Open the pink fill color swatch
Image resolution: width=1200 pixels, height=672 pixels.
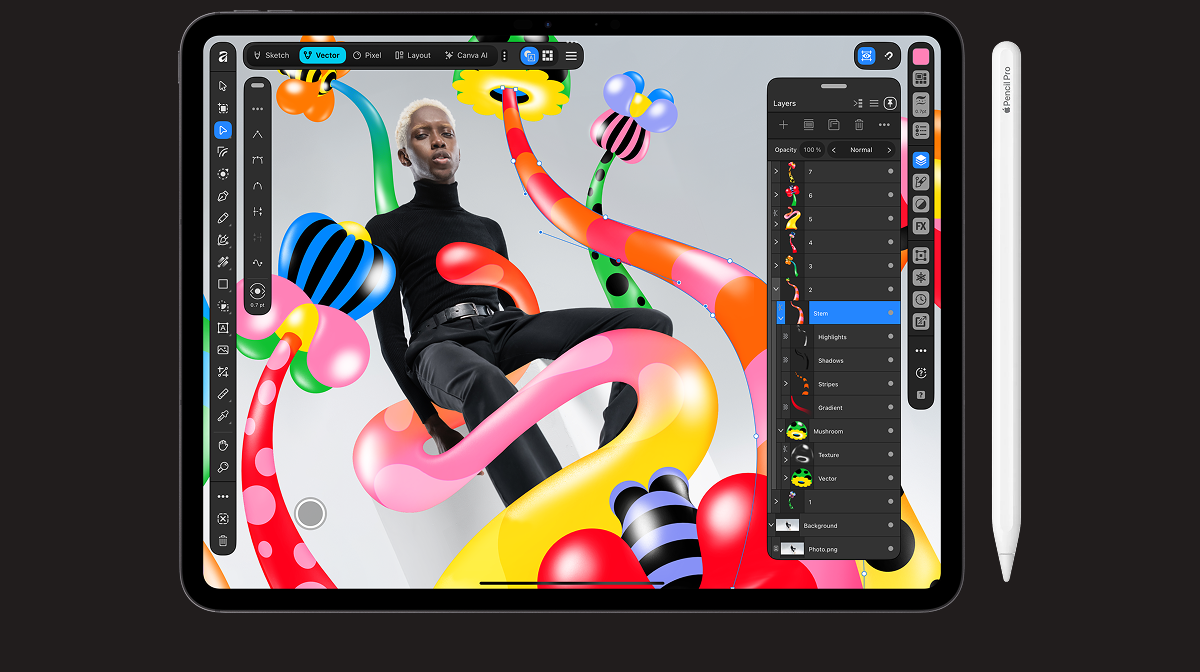[x=921, y=56]
